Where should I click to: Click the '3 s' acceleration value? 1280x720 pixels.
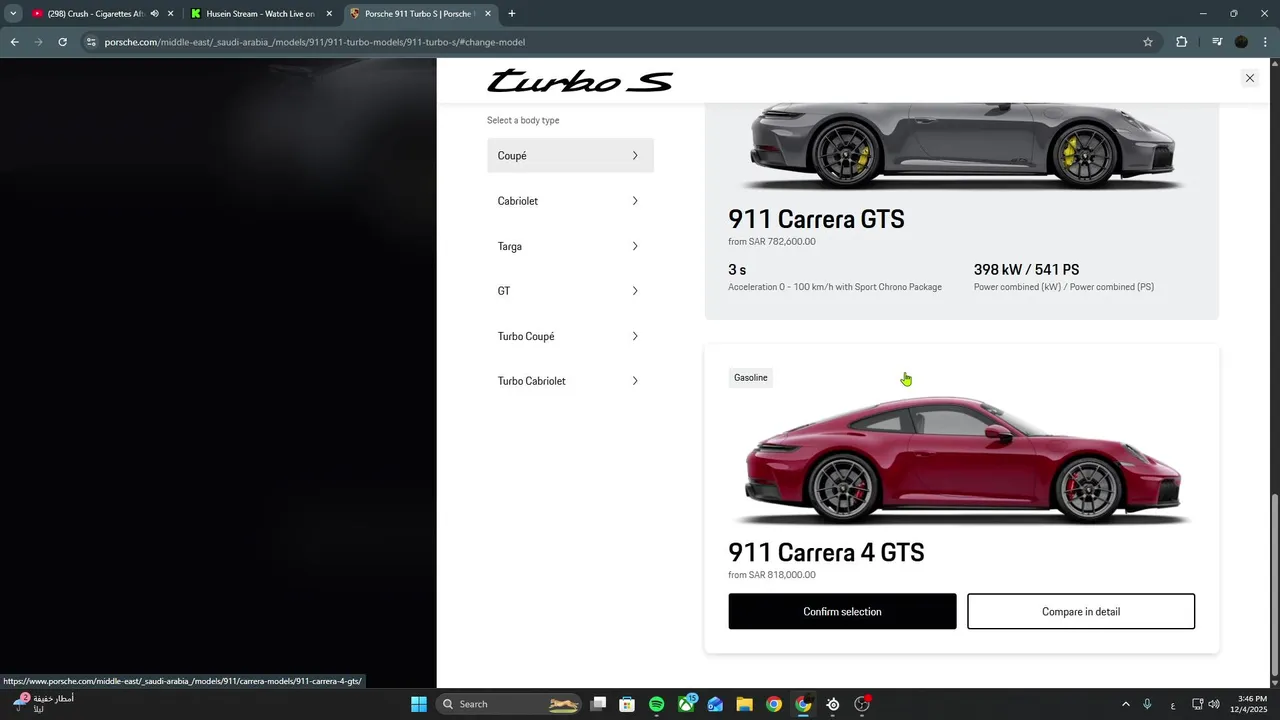tap(737, 270)
